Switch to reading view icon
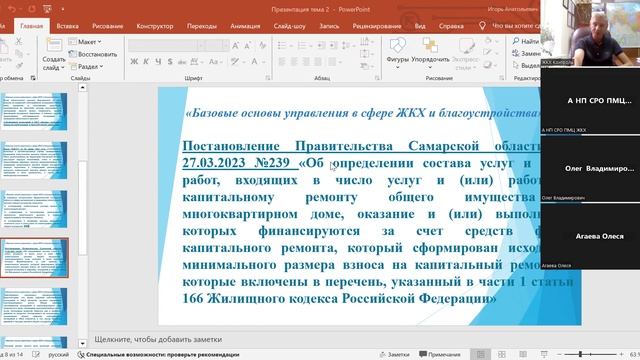This screenshot has height=360, width=640. click(x=523, y=354)
